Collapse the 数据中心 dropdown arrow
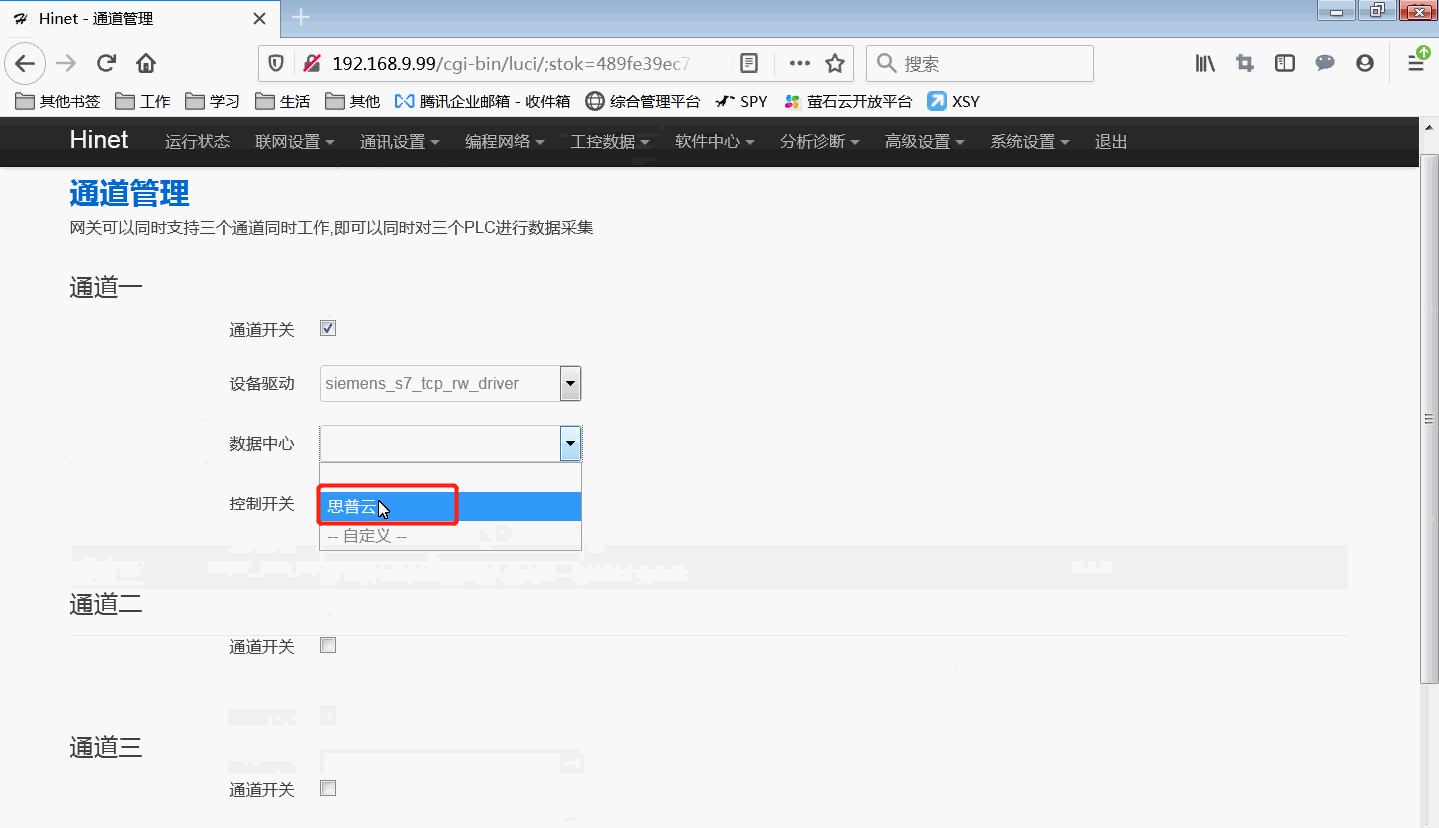 [570, 443]
